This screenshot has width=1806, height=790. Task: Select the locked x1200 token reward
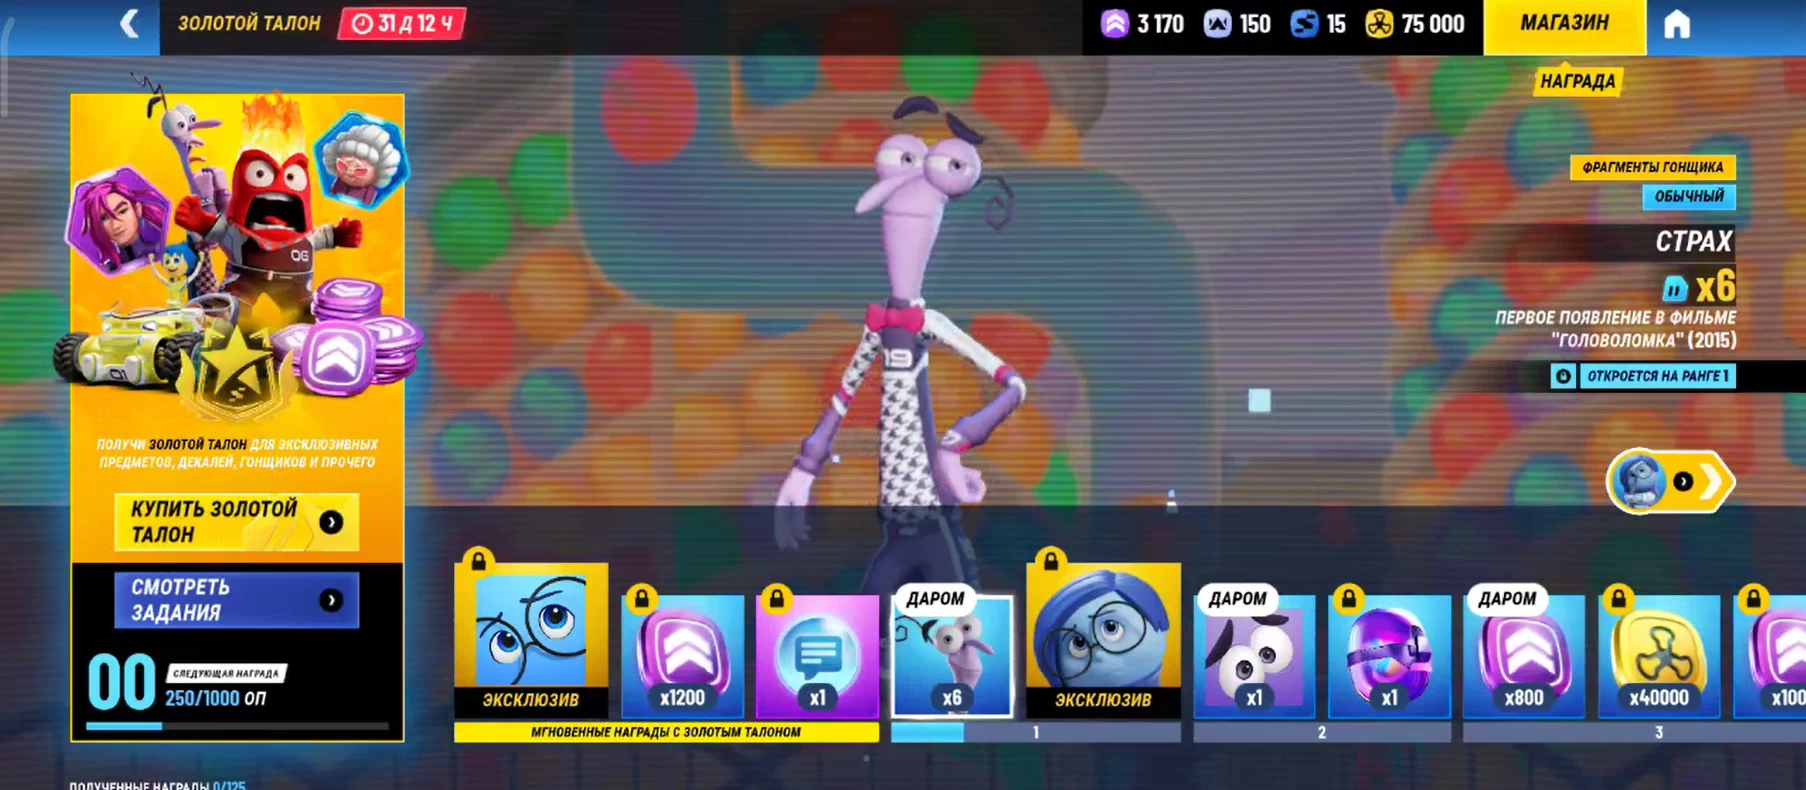682,655
